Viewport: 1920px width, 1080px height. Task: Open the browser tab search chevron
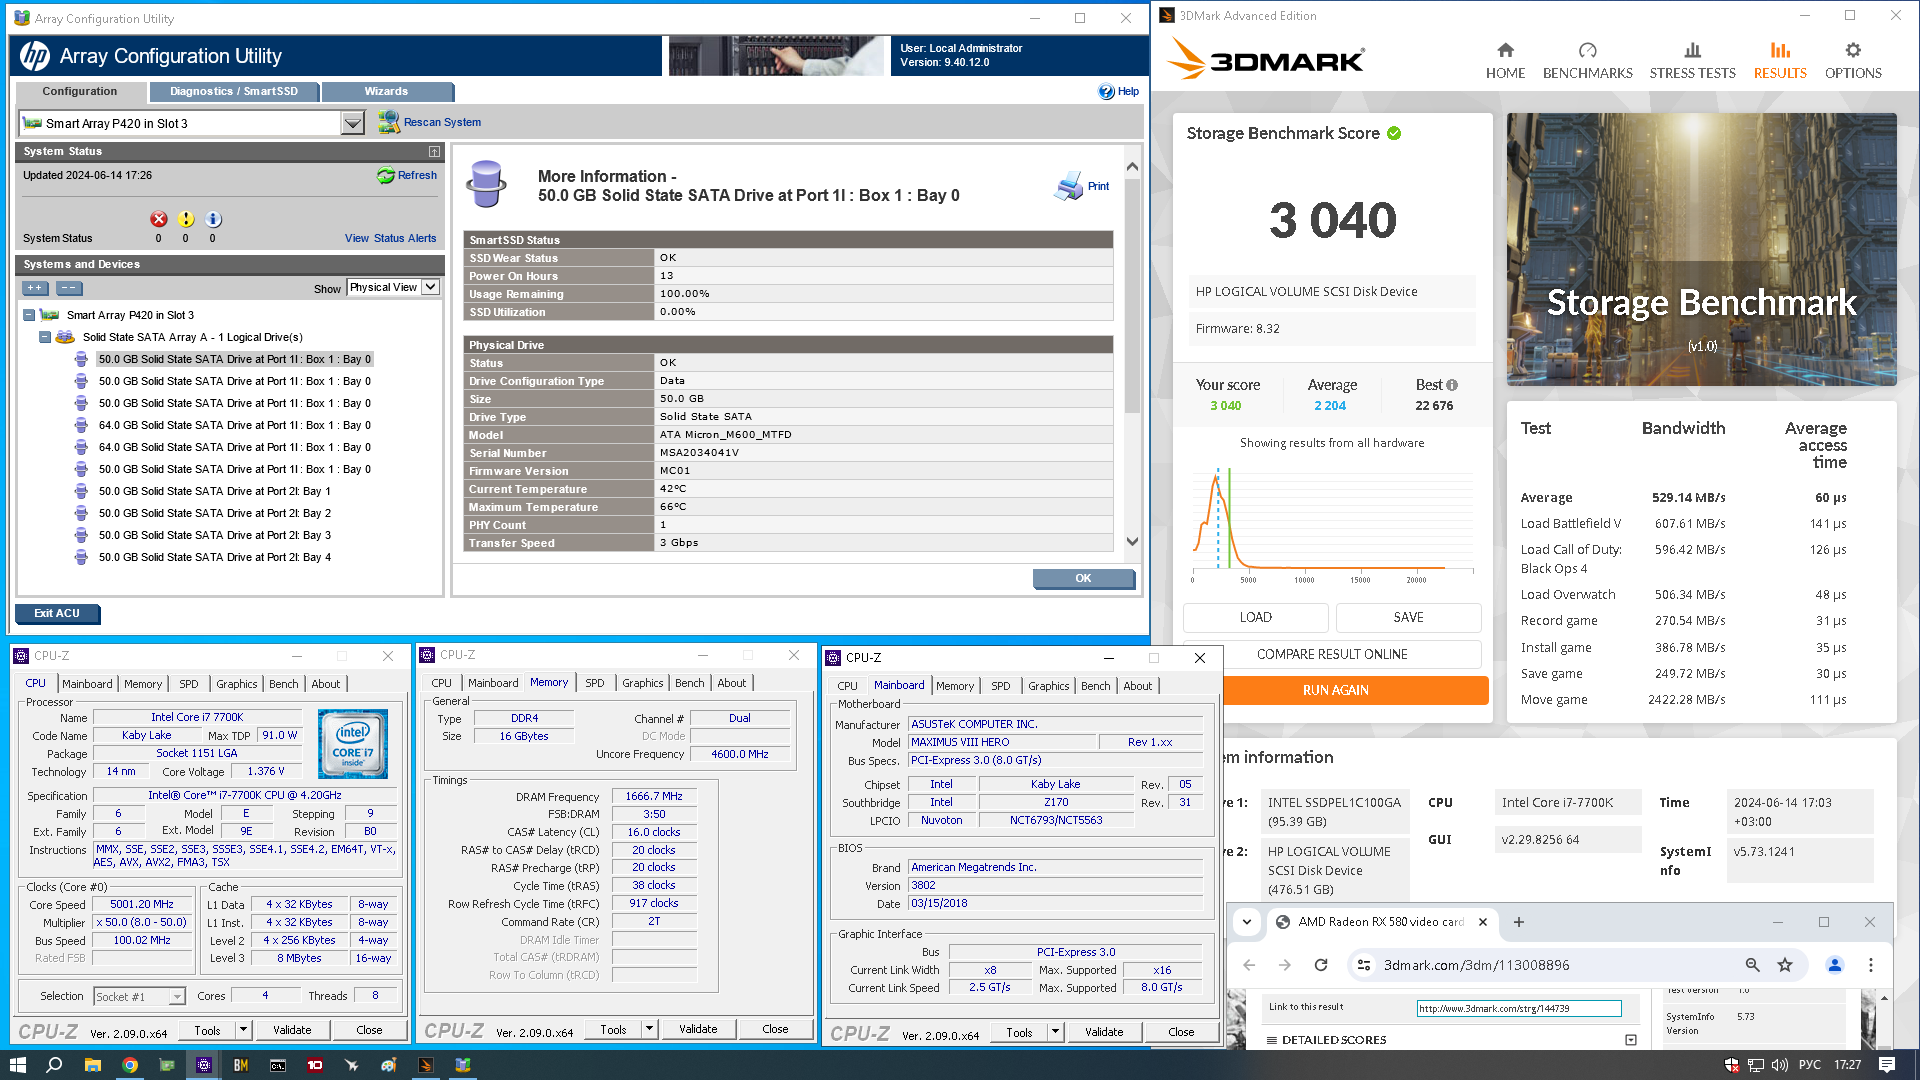point(1247,922)
